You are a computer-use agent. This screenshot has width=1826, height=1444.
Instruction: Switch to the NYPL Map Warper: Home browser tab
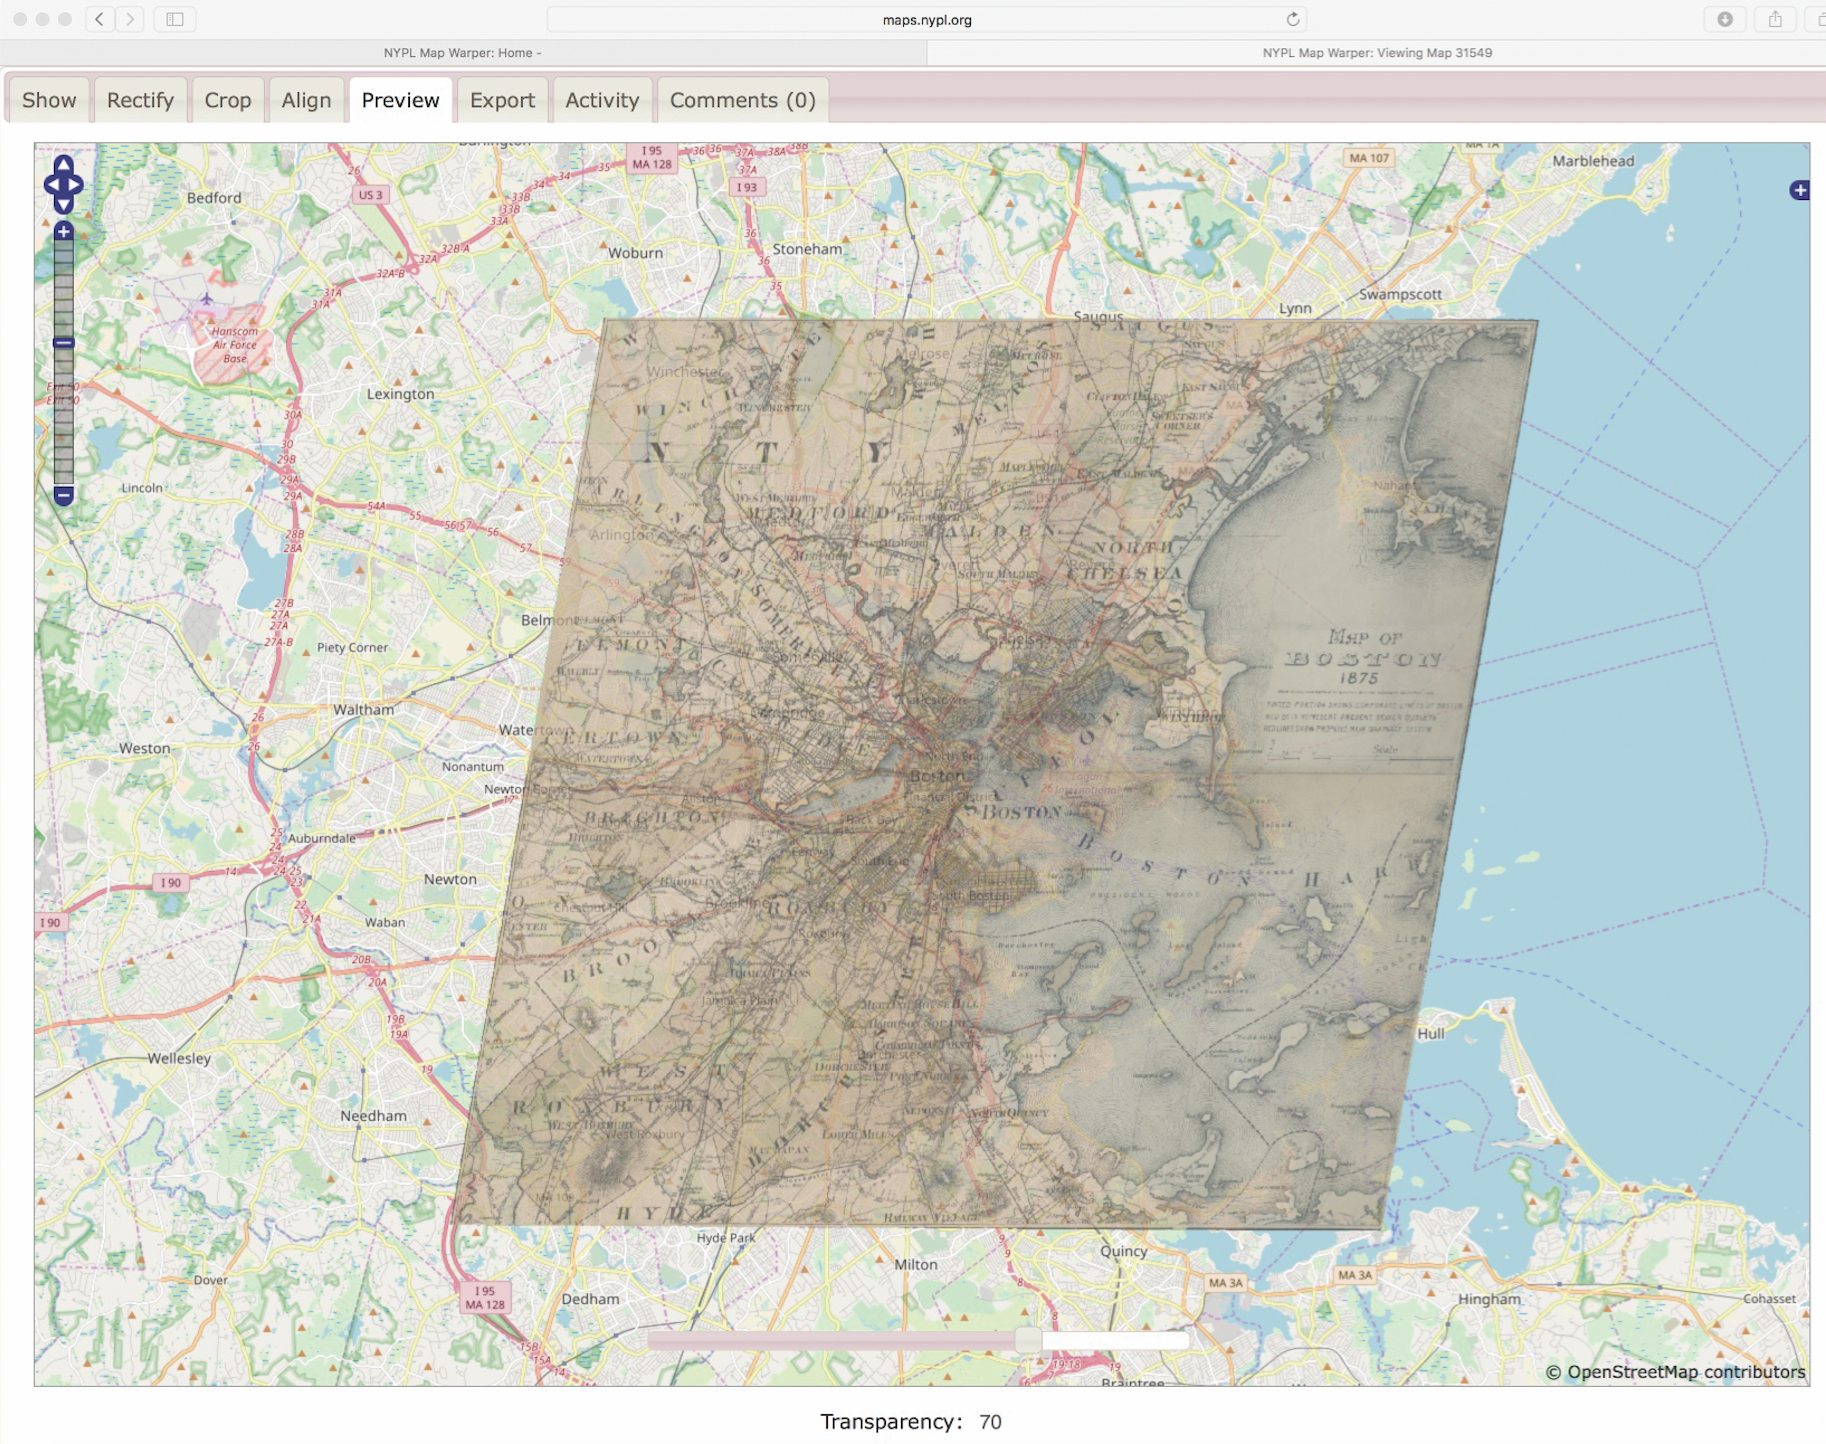(x=460, y=53)
